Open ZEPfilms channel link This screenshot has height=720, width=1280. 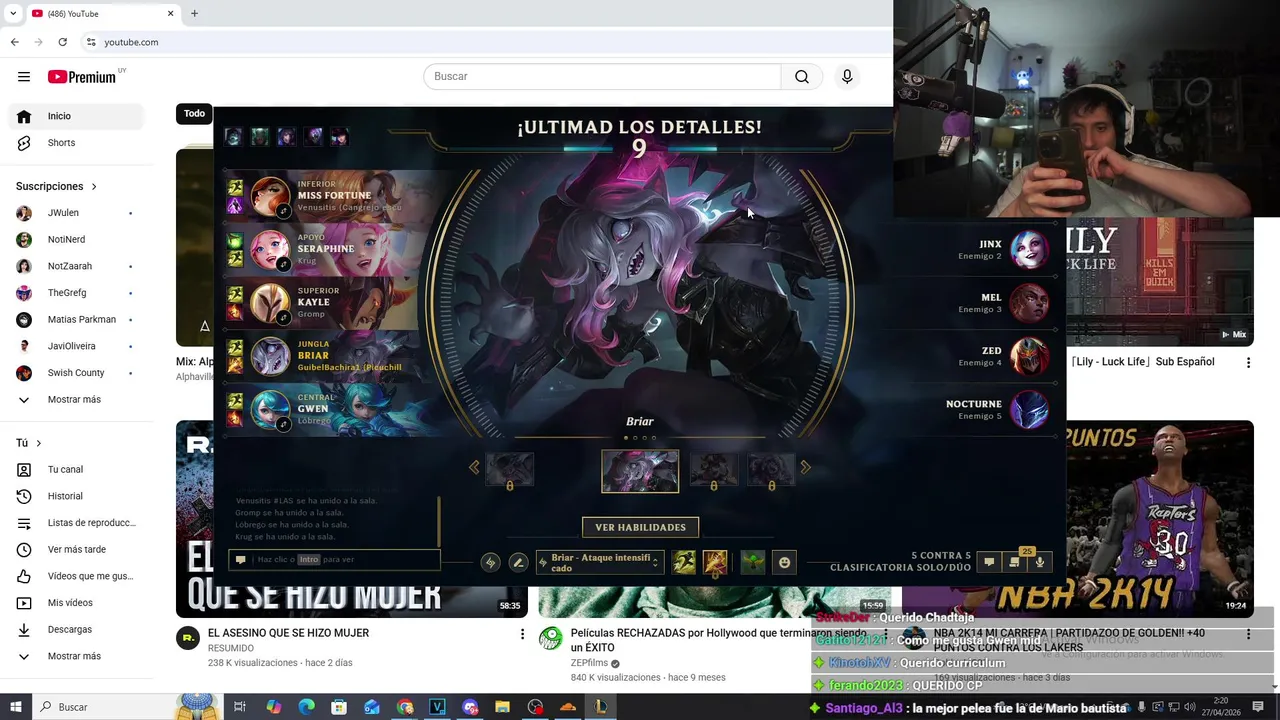(589, 663)
